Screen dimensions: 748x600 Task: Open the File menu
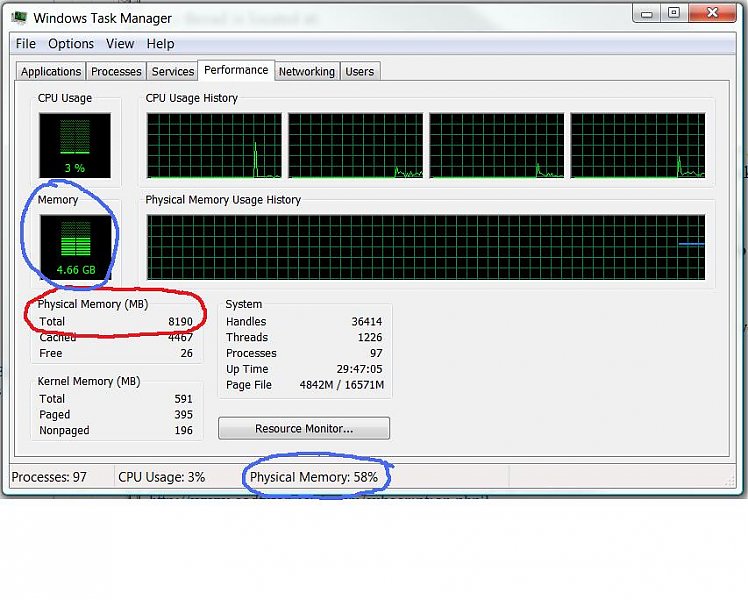pos(26,44)
